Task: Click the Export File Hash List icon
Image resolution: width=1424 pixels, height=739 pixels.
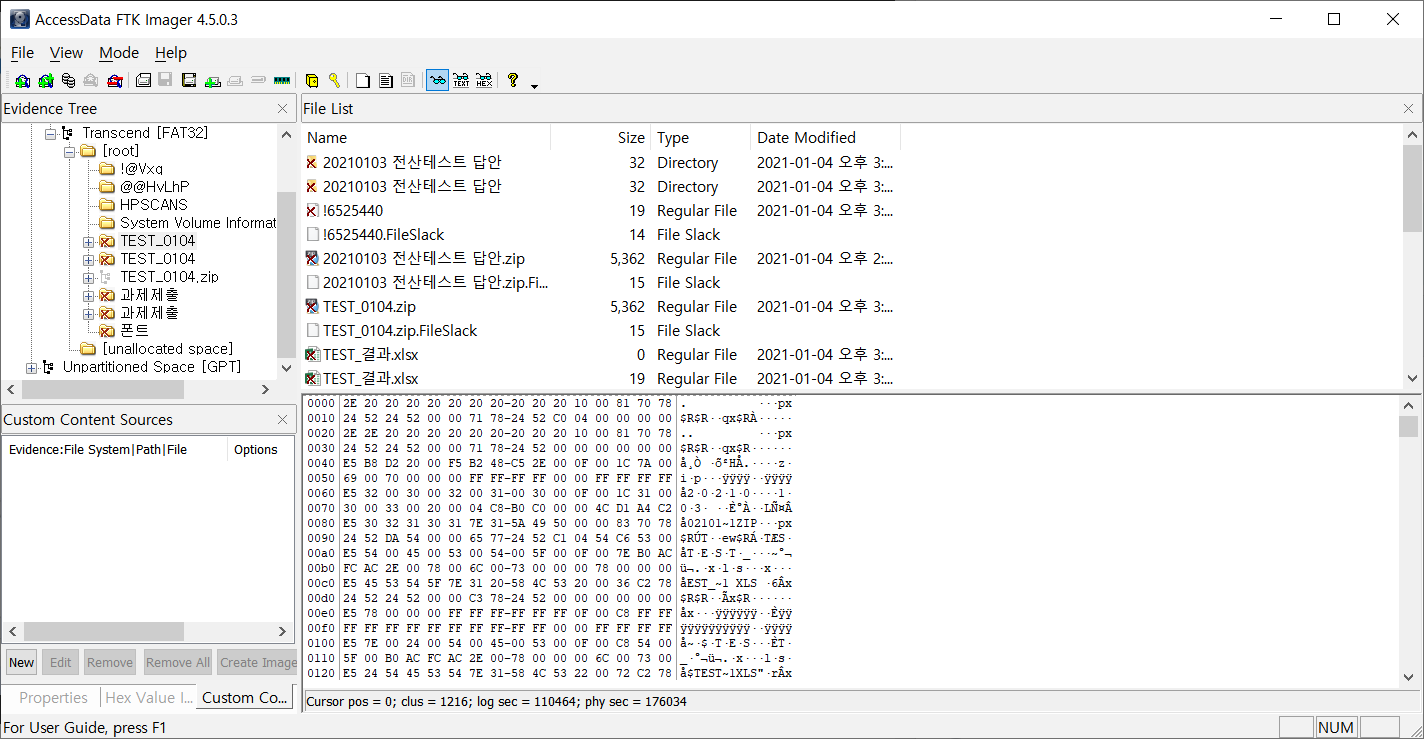Action: pyautogui.click(x=386, y=81)
